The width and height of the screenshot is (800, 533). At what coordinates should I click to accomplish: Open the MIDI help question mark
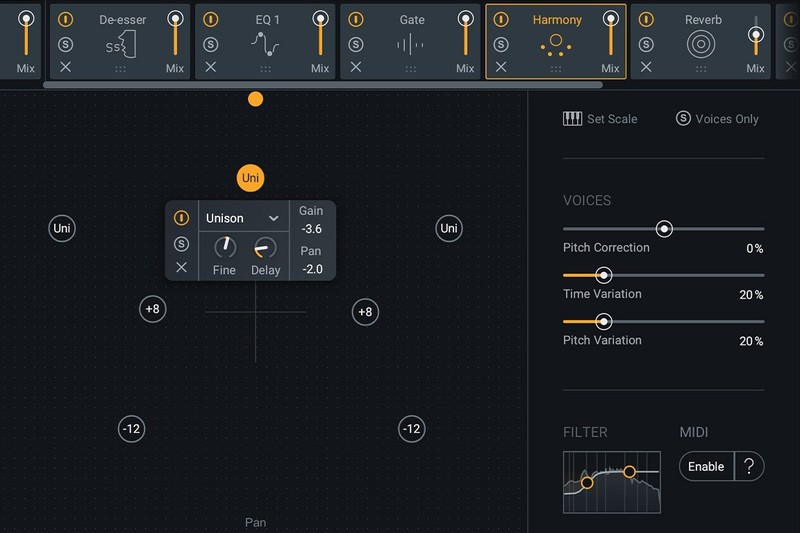(750, 466)
